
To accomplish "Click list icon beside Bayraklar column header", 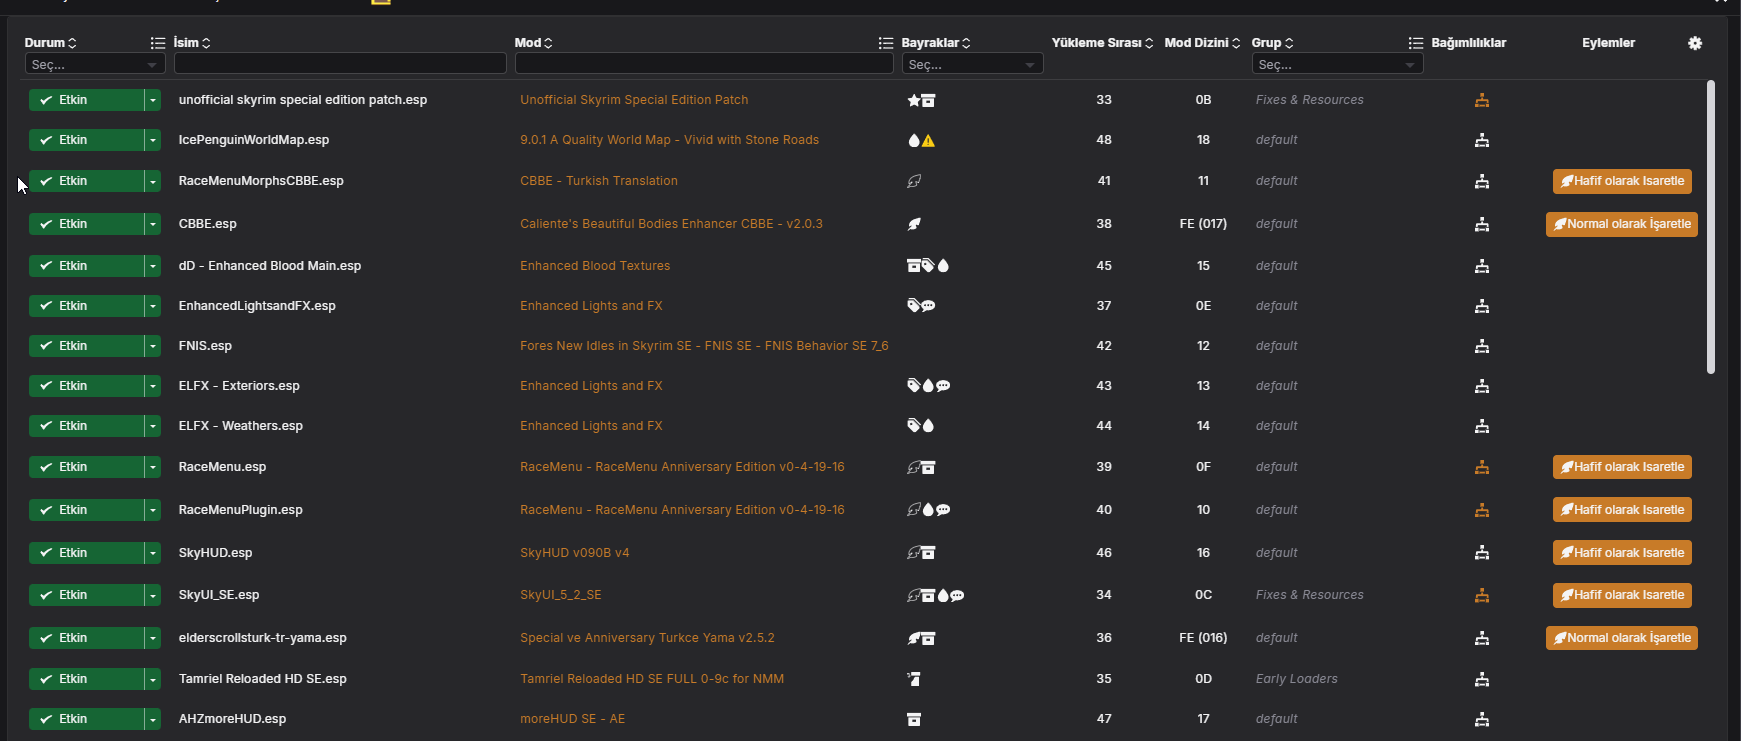I will pos(886,43).
